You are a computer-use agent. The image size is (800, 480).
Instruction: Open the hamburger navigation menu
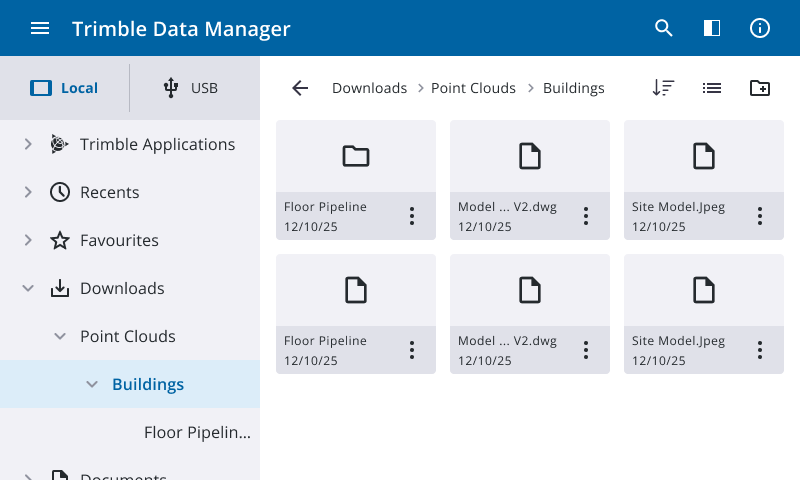[x=40, y=28]
